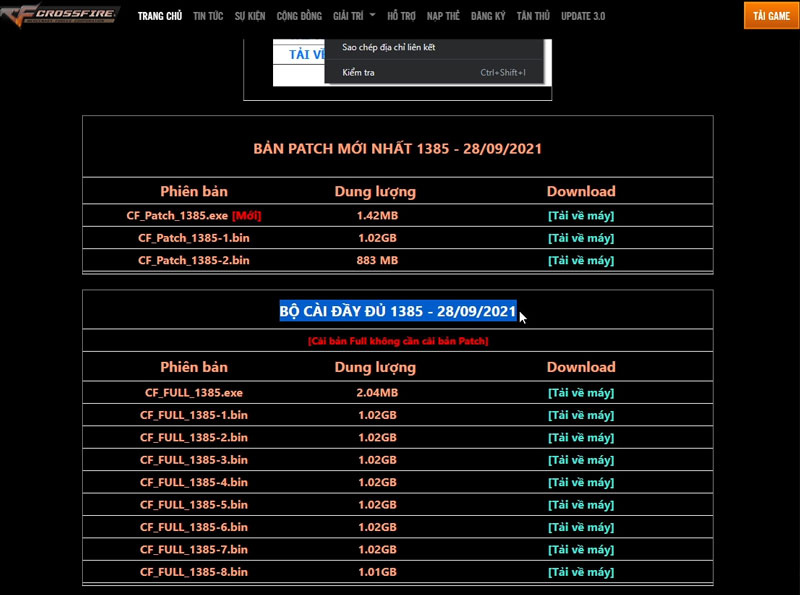The height and width of the screenshot is (595, 800).
Task: Download CF_Patch_1385.exe via Tải về máy
Action: (x=580, y=215)
